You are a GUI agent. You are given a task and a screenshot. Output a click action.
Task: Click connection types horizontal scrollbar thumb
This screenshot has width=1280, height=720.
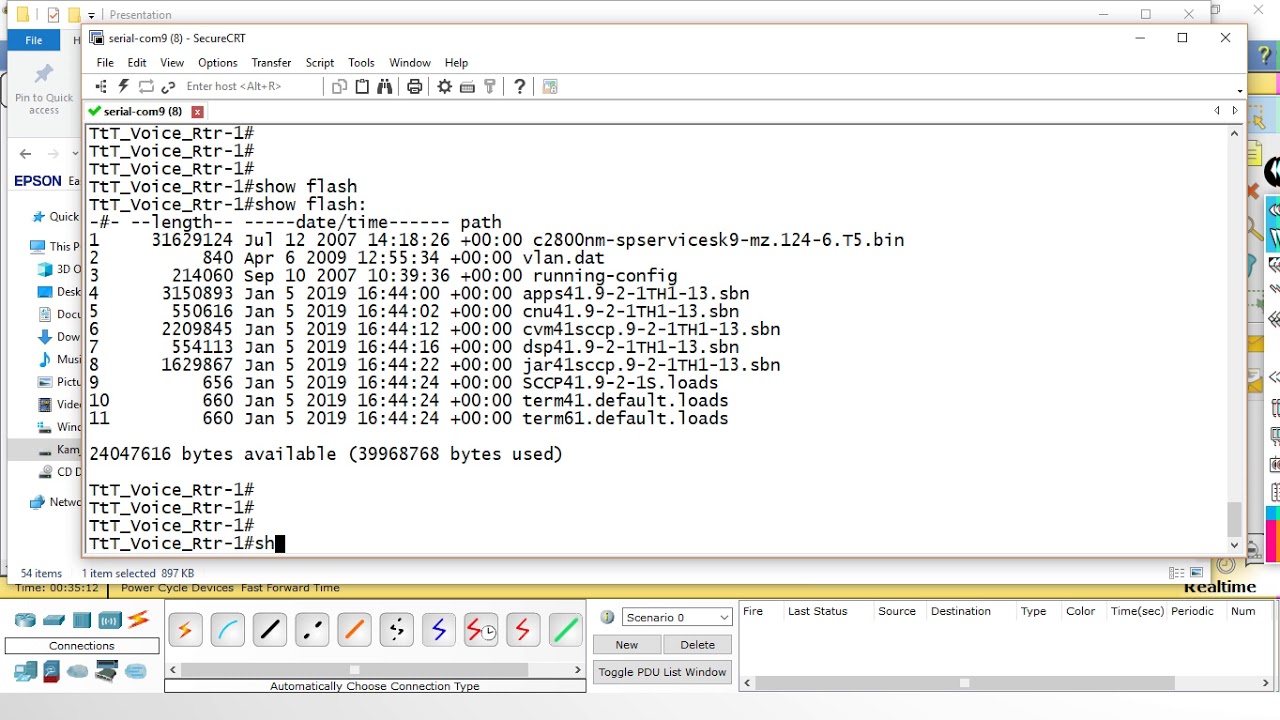point(354,670)
